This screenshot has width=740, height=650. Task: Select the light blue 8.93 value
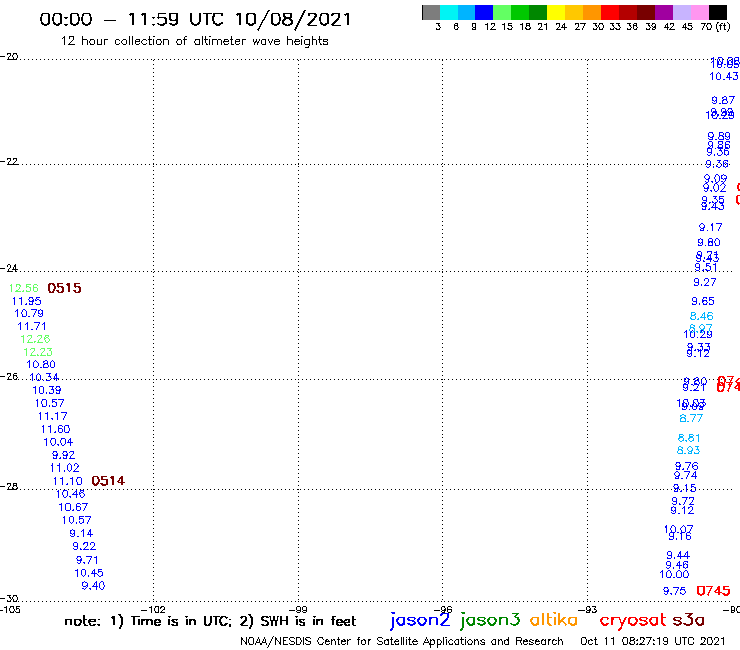(x=688, y=450)
